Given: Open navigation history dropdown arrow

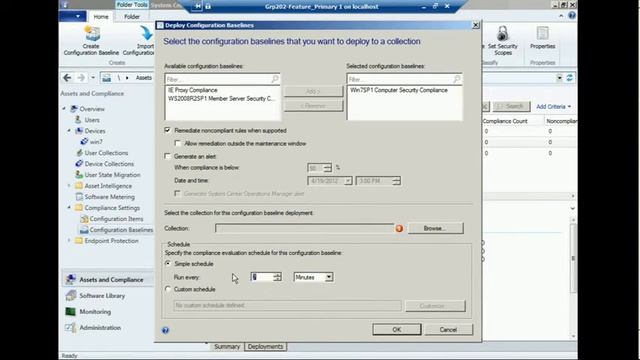Looking at the screenshot, I should tap(93, 78).
